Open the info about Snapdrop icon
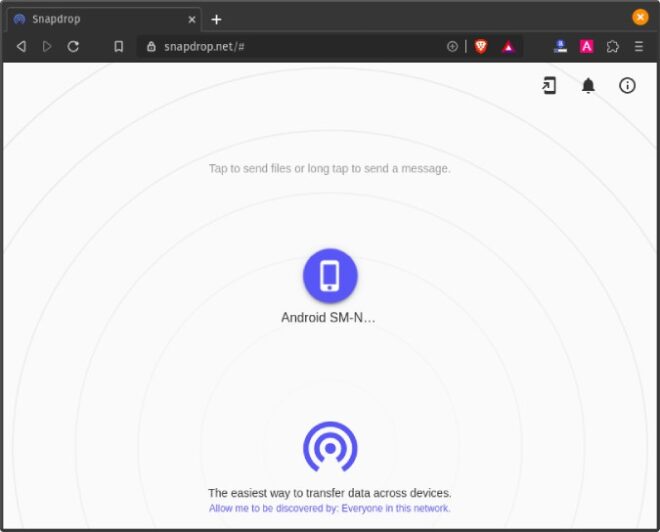 click(627, 85)
